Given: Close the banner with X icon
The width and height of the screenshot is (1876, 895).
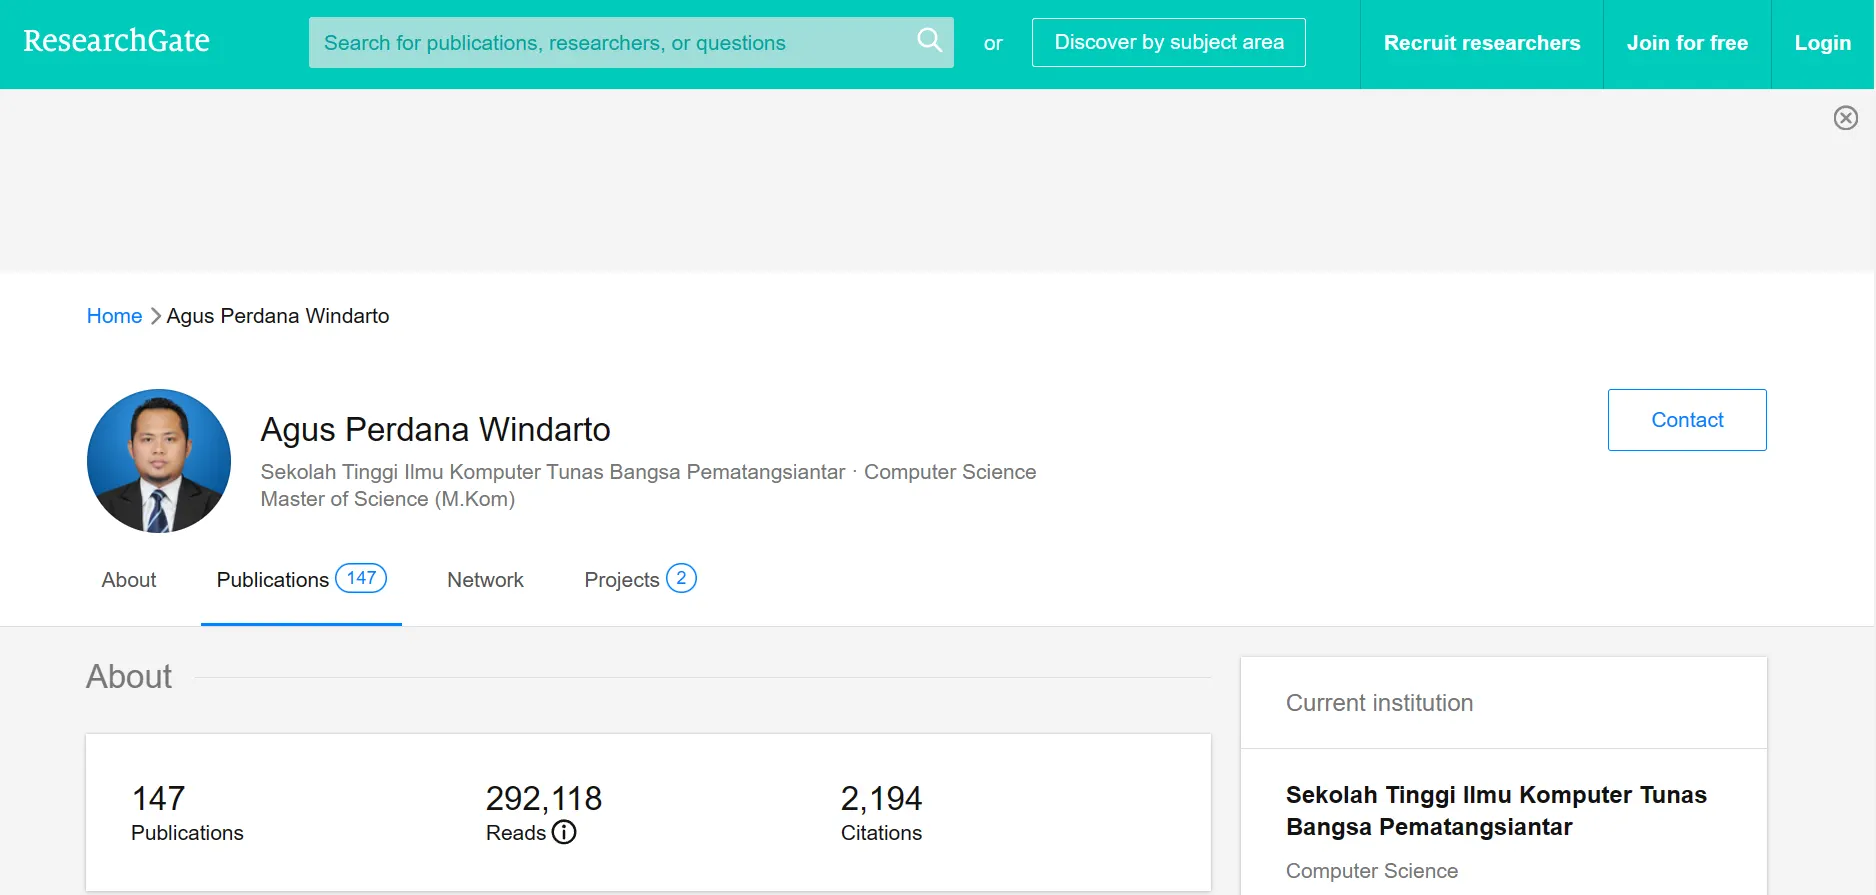Looking at the screenshot, I should coord(1845,118).
